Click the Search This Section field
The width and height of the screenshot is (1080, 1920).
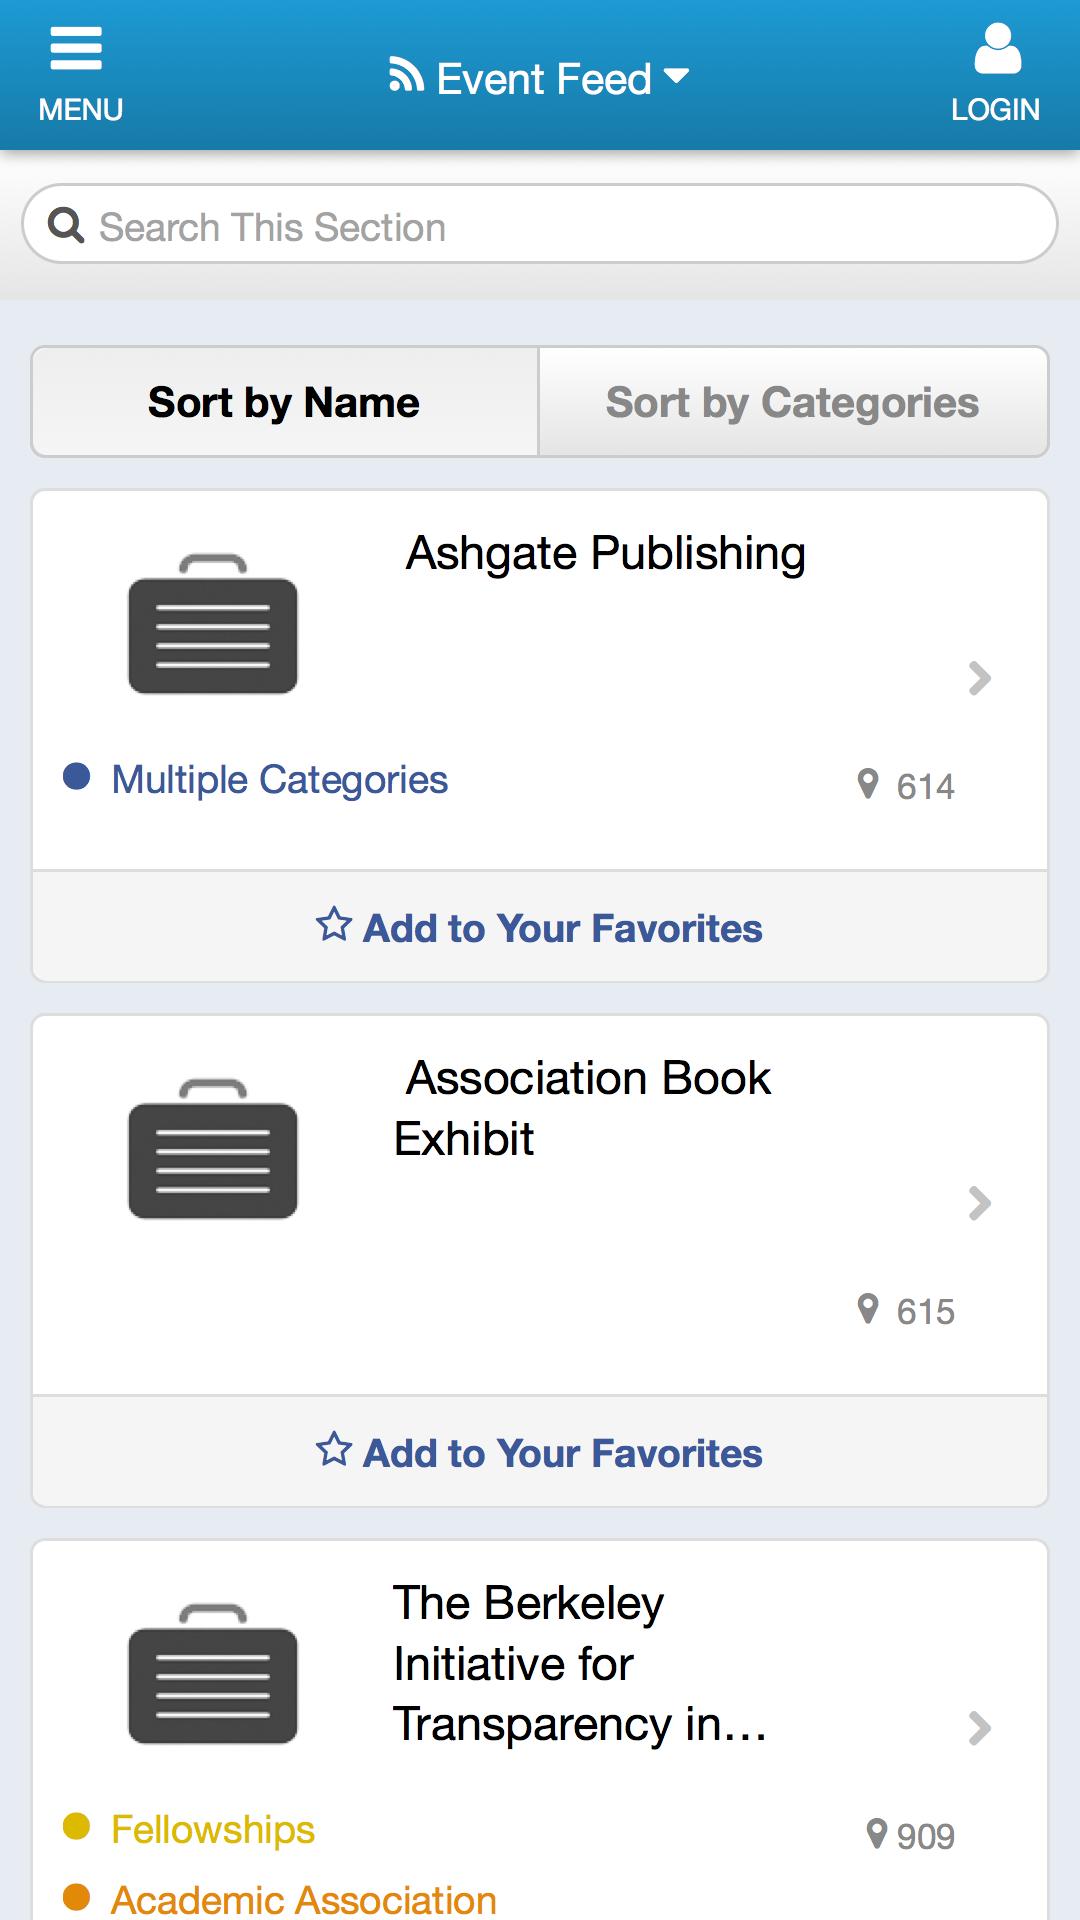(x=560, y=227)
